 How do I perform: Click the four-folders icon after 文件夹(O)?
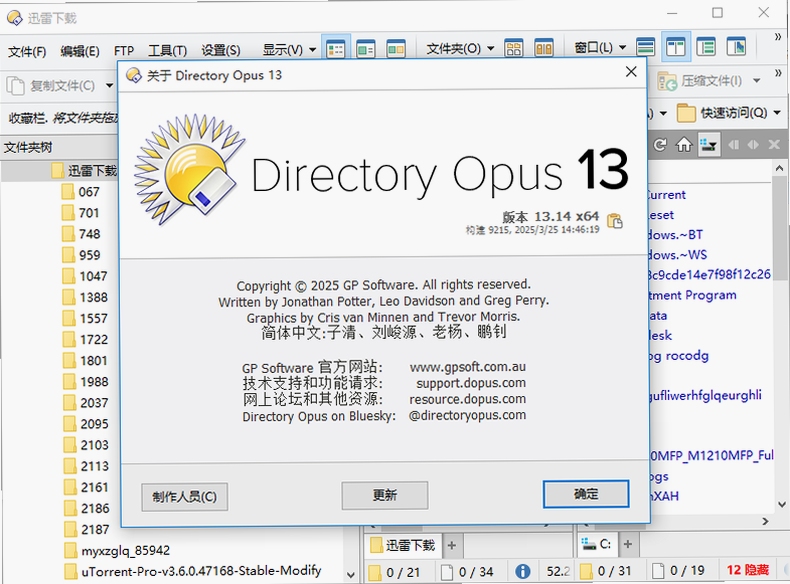point(513,48)
